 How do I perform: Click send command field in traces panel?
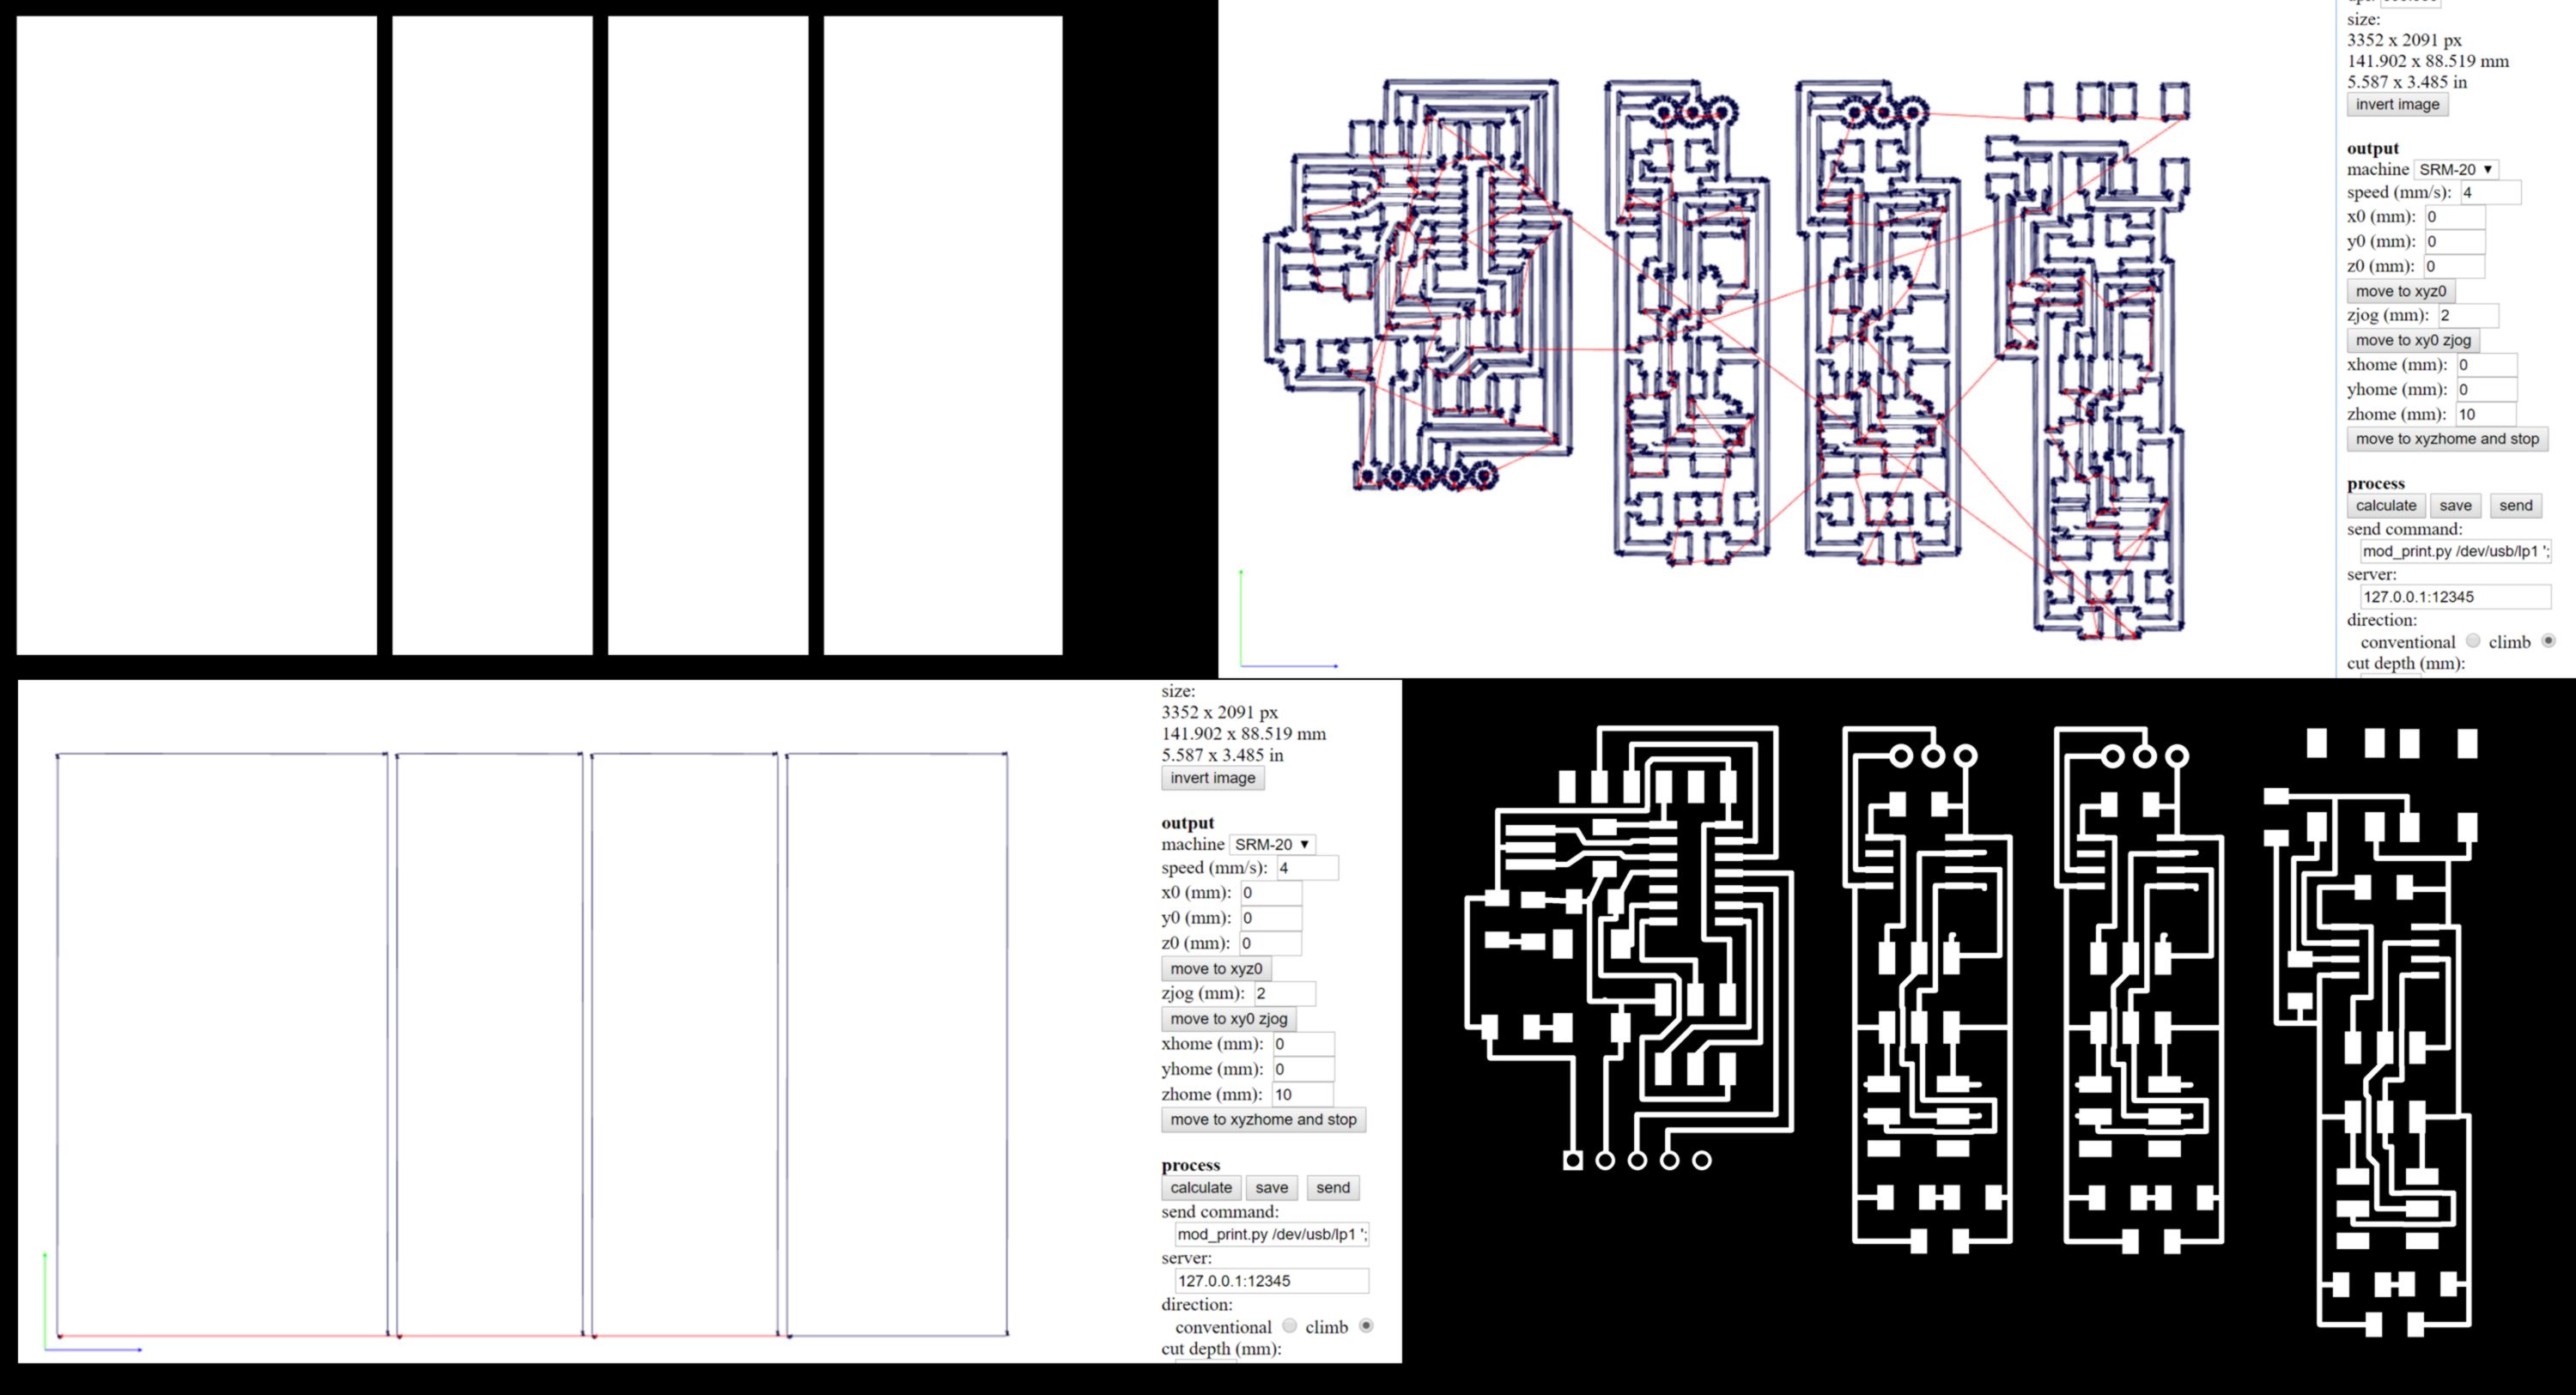click(x=2454, y=552)
